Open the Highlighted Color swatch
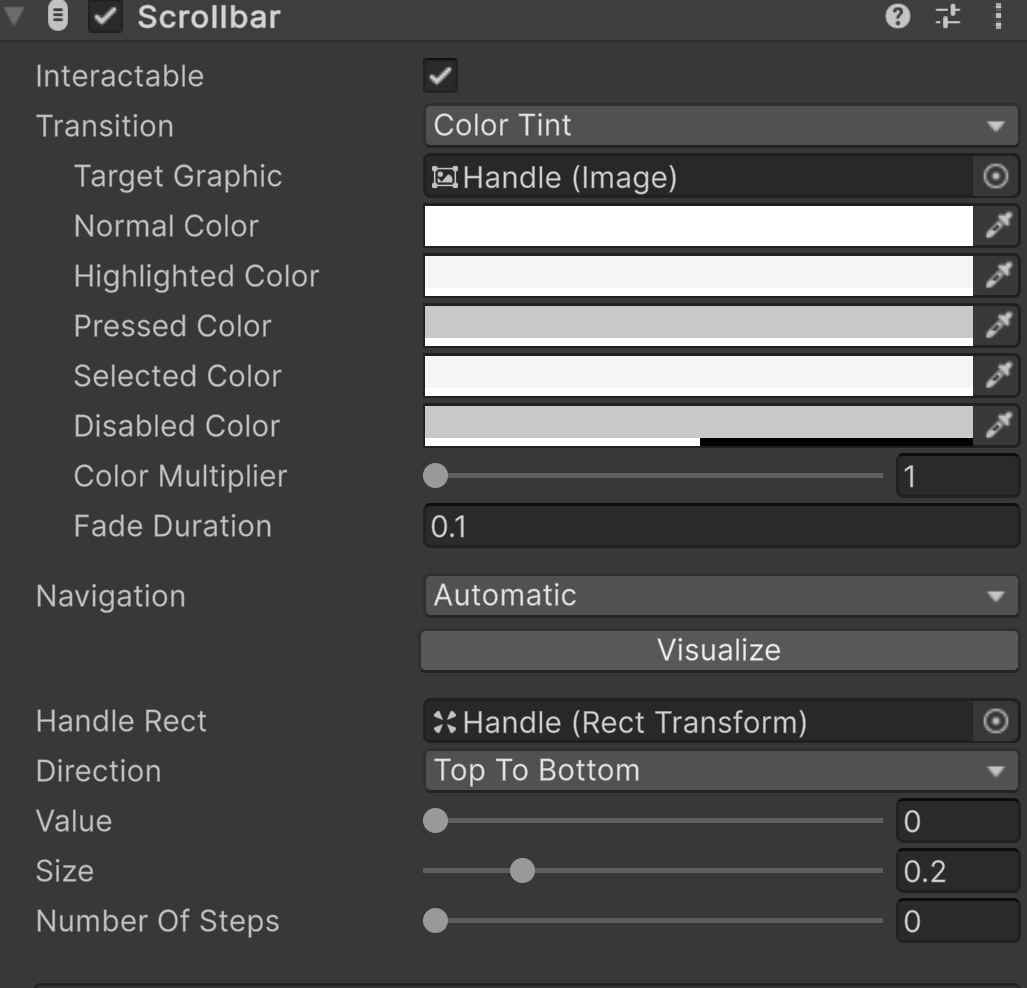Viewport: 1027px width, 988px height. 698,276
